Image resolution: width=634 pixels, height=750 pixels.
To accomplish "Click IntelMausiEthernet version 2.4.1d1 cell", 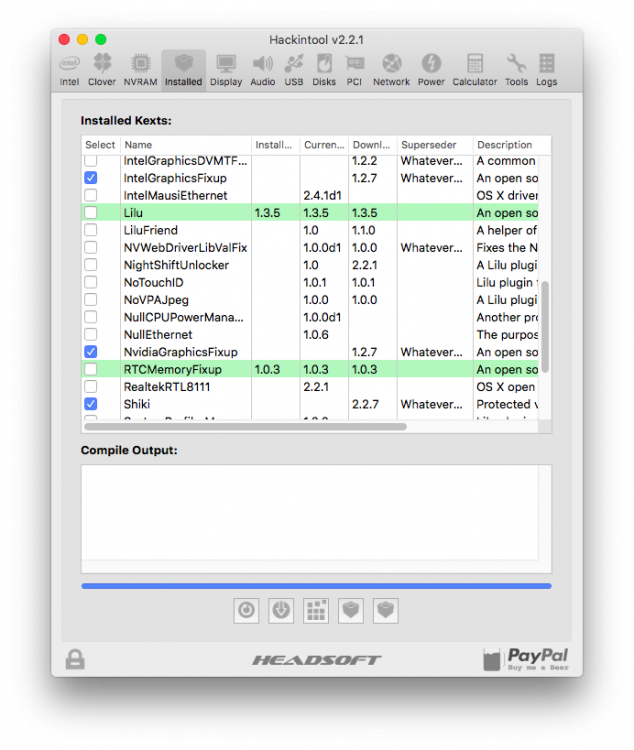I will click(x=323, y=196).
